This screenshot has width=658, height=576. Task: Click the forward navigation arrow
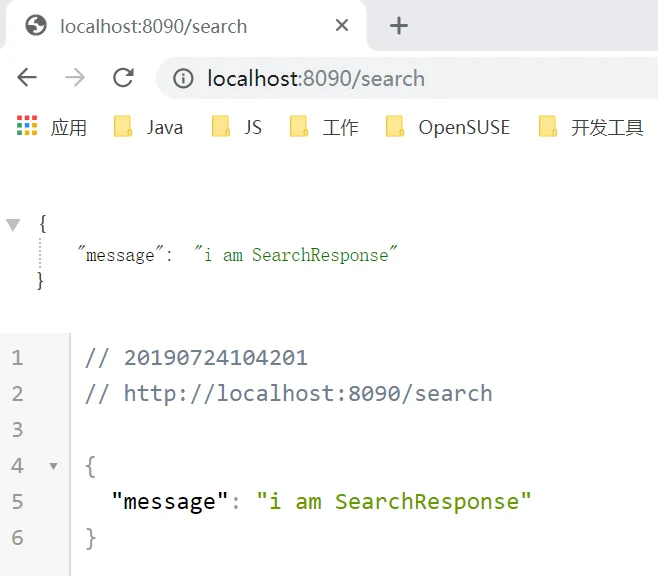point(75,78)
